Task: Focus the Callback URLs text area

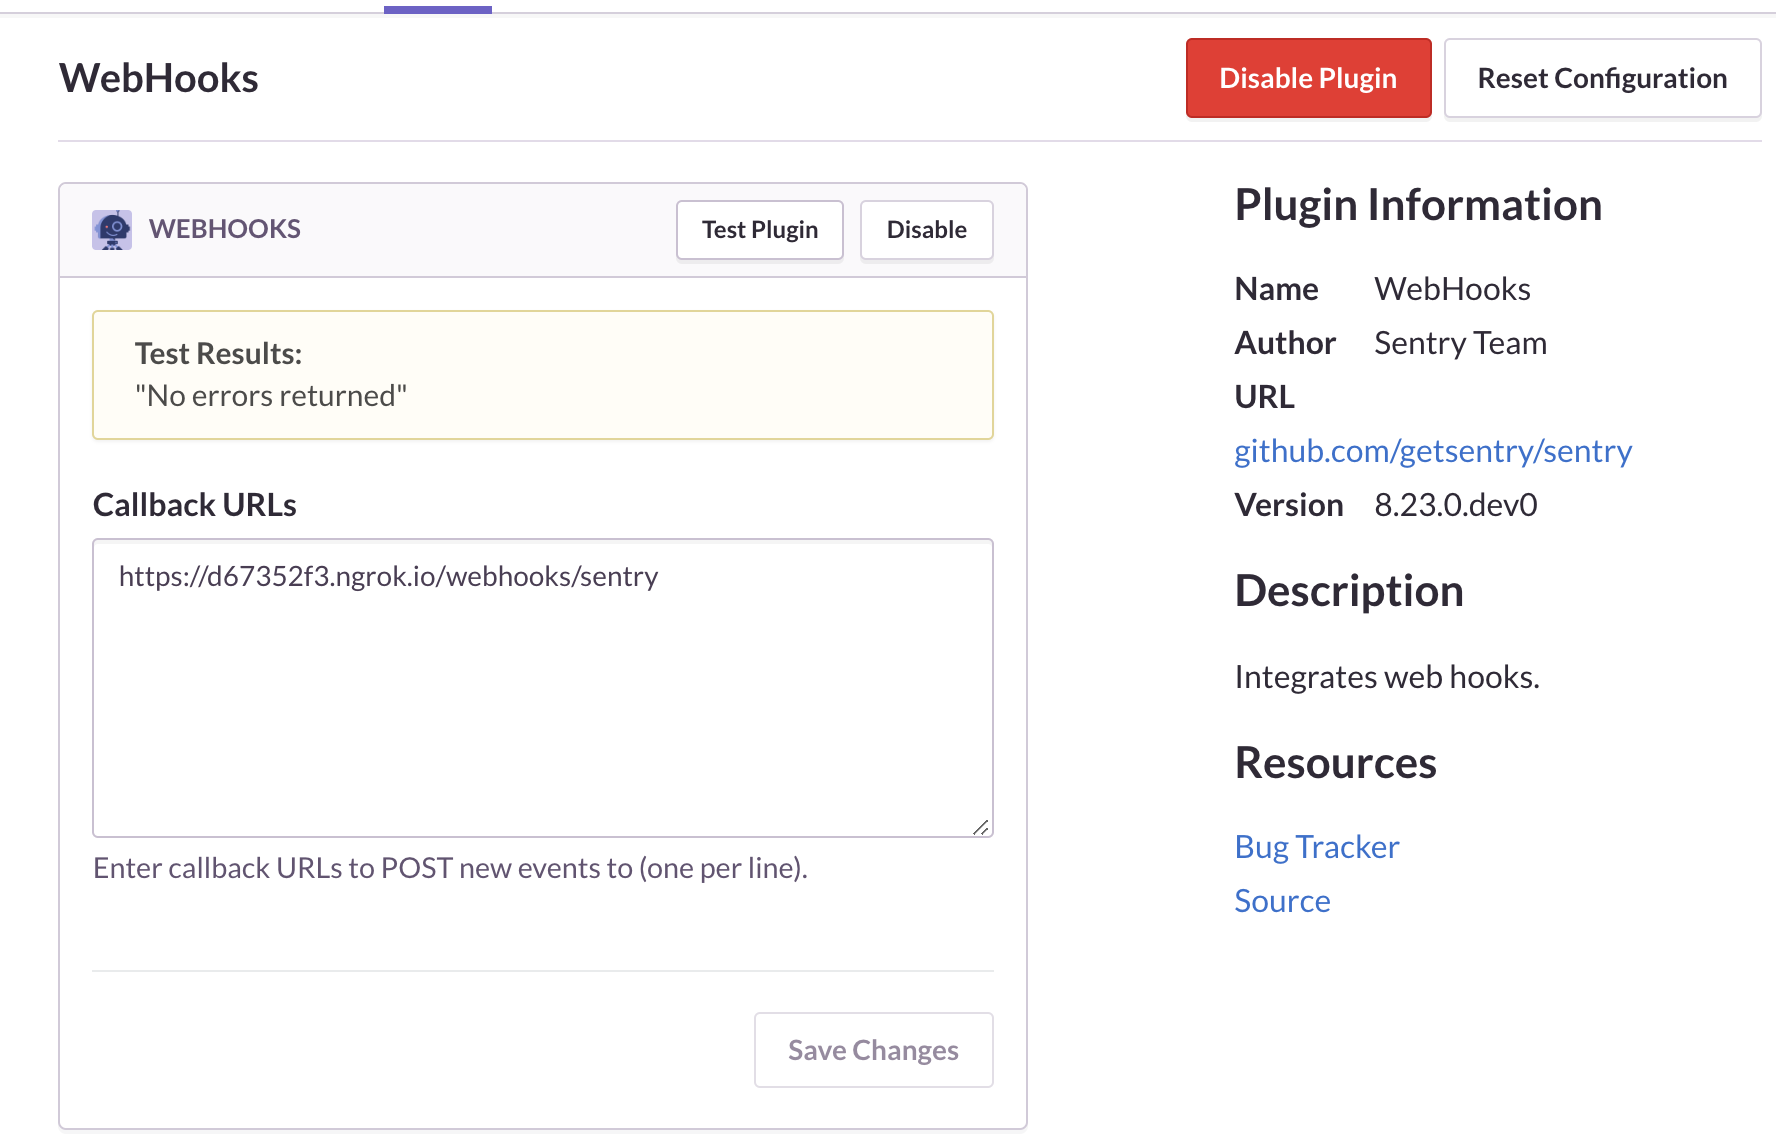Action: (543, 688)
